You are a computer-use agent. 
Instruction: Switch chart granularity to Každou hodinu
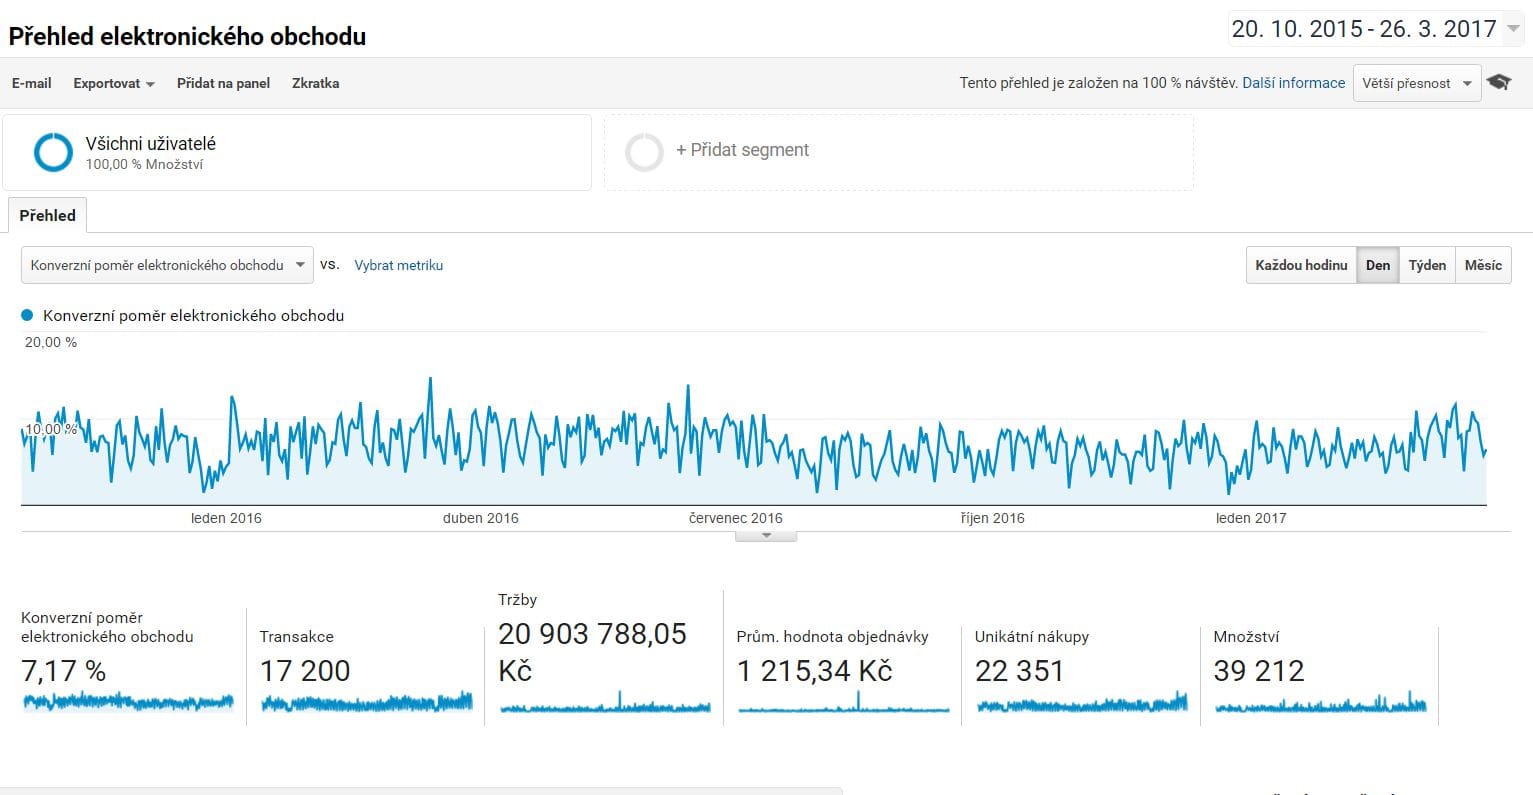[x=1301, y=265]
